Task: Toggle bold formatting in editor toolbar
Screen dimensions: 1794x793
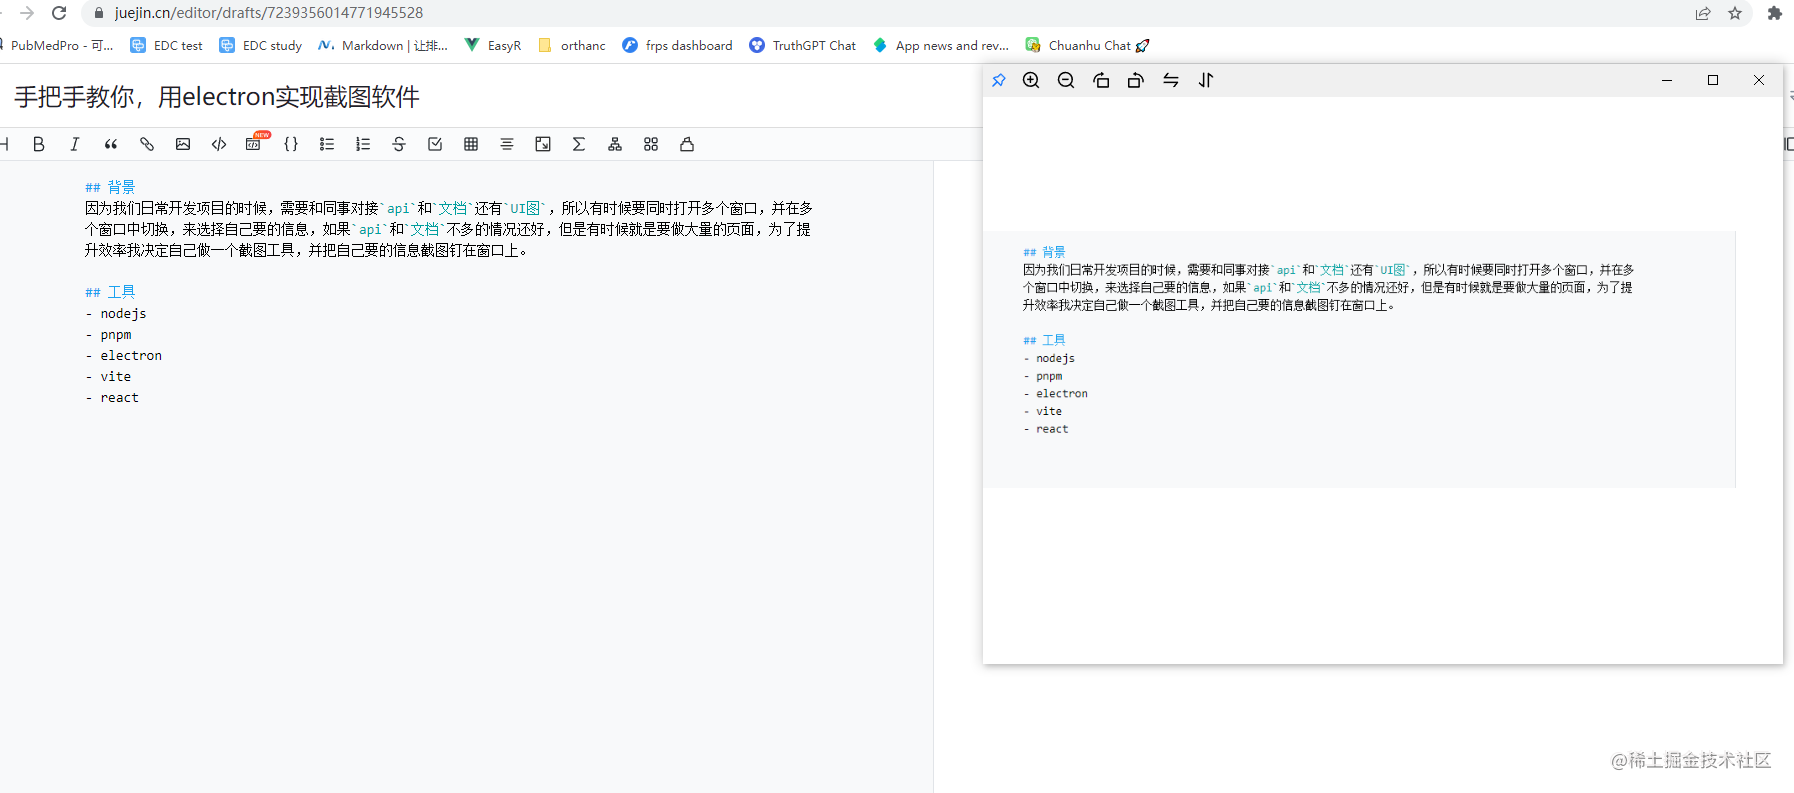Action: tap(39, 144)
